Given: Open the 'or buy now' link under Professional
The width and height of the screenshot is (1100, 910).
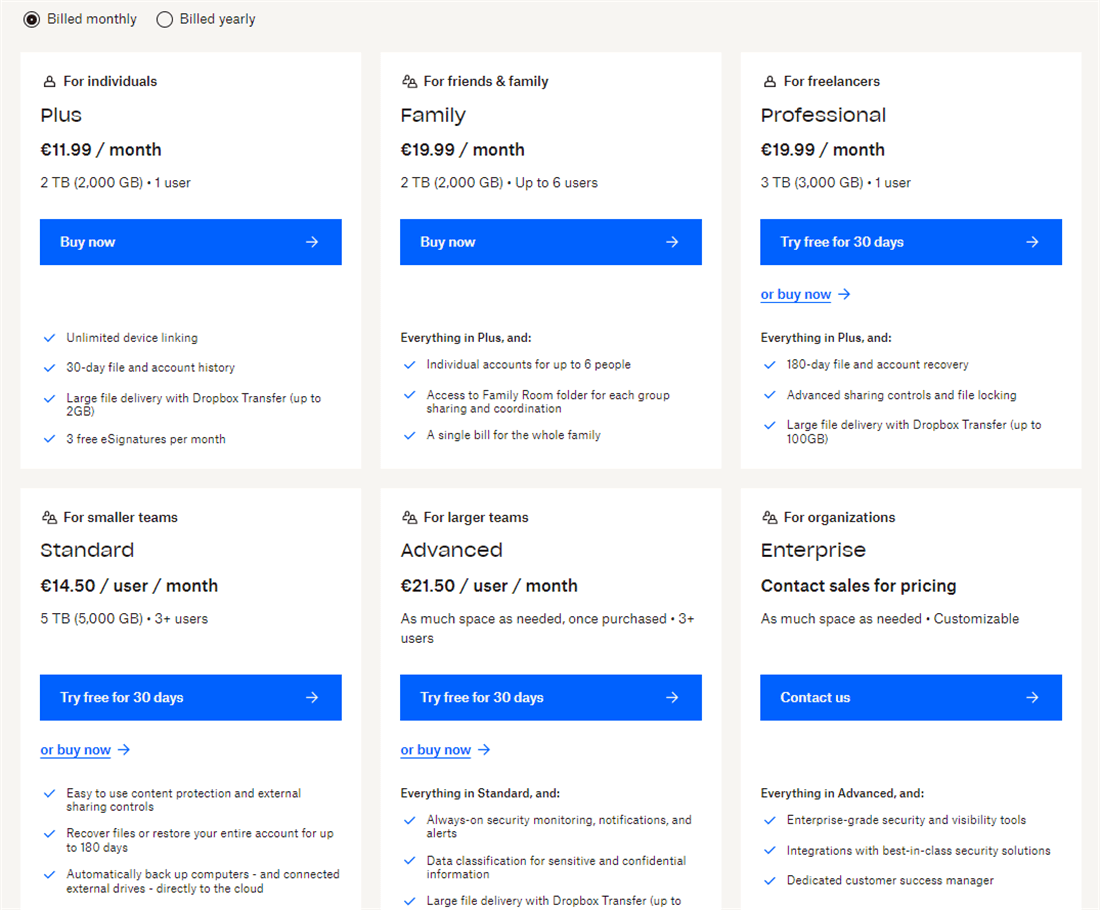Looking at the screenshot, I should (795, 295).
